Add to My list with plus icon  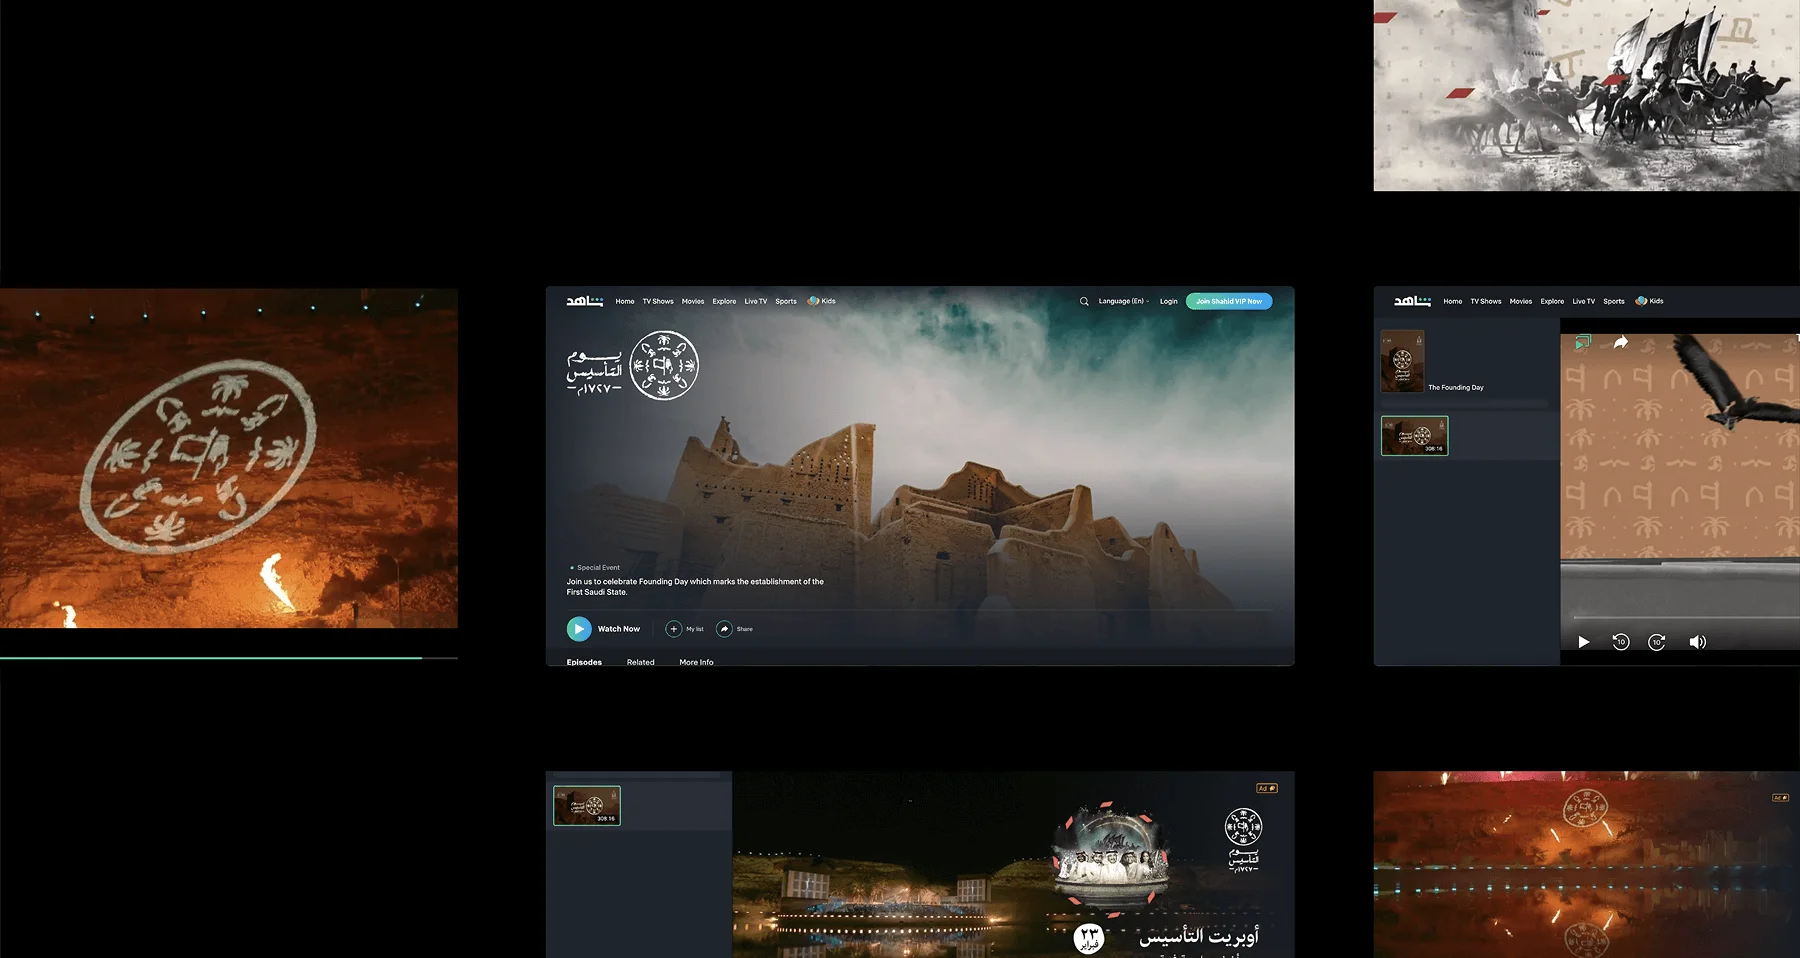[x=674, y=629]
